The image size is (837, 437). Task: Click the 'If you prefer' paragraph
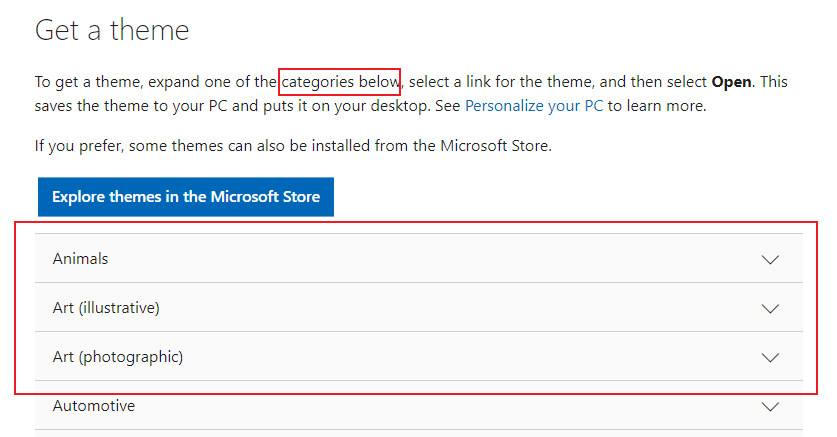[293, 146]
